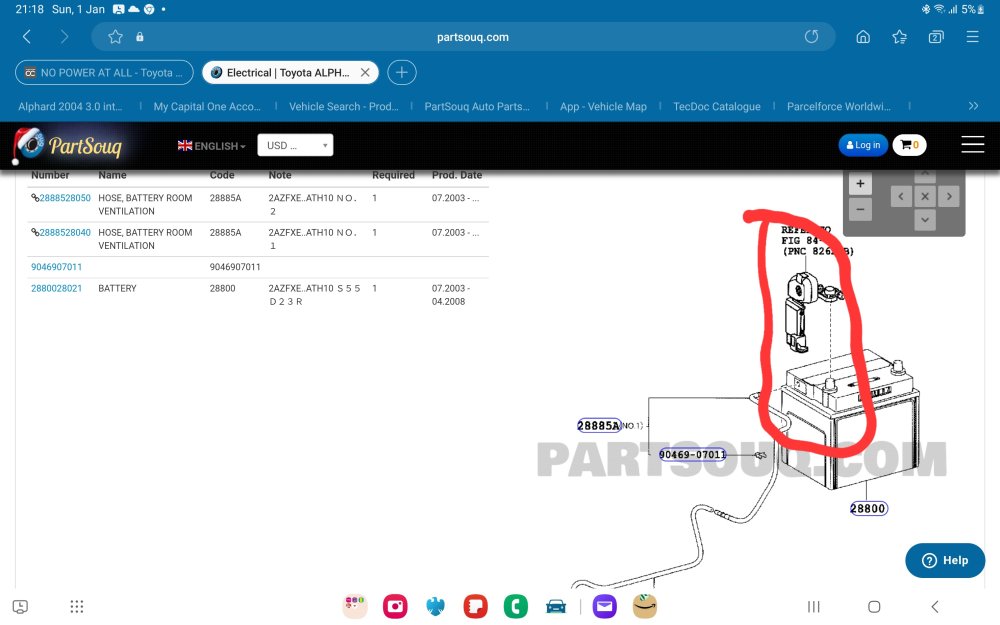Viewport: 1000px width, 625px height.
Task: Open part number 2888528040 link
Action: [x=64, y=232]
